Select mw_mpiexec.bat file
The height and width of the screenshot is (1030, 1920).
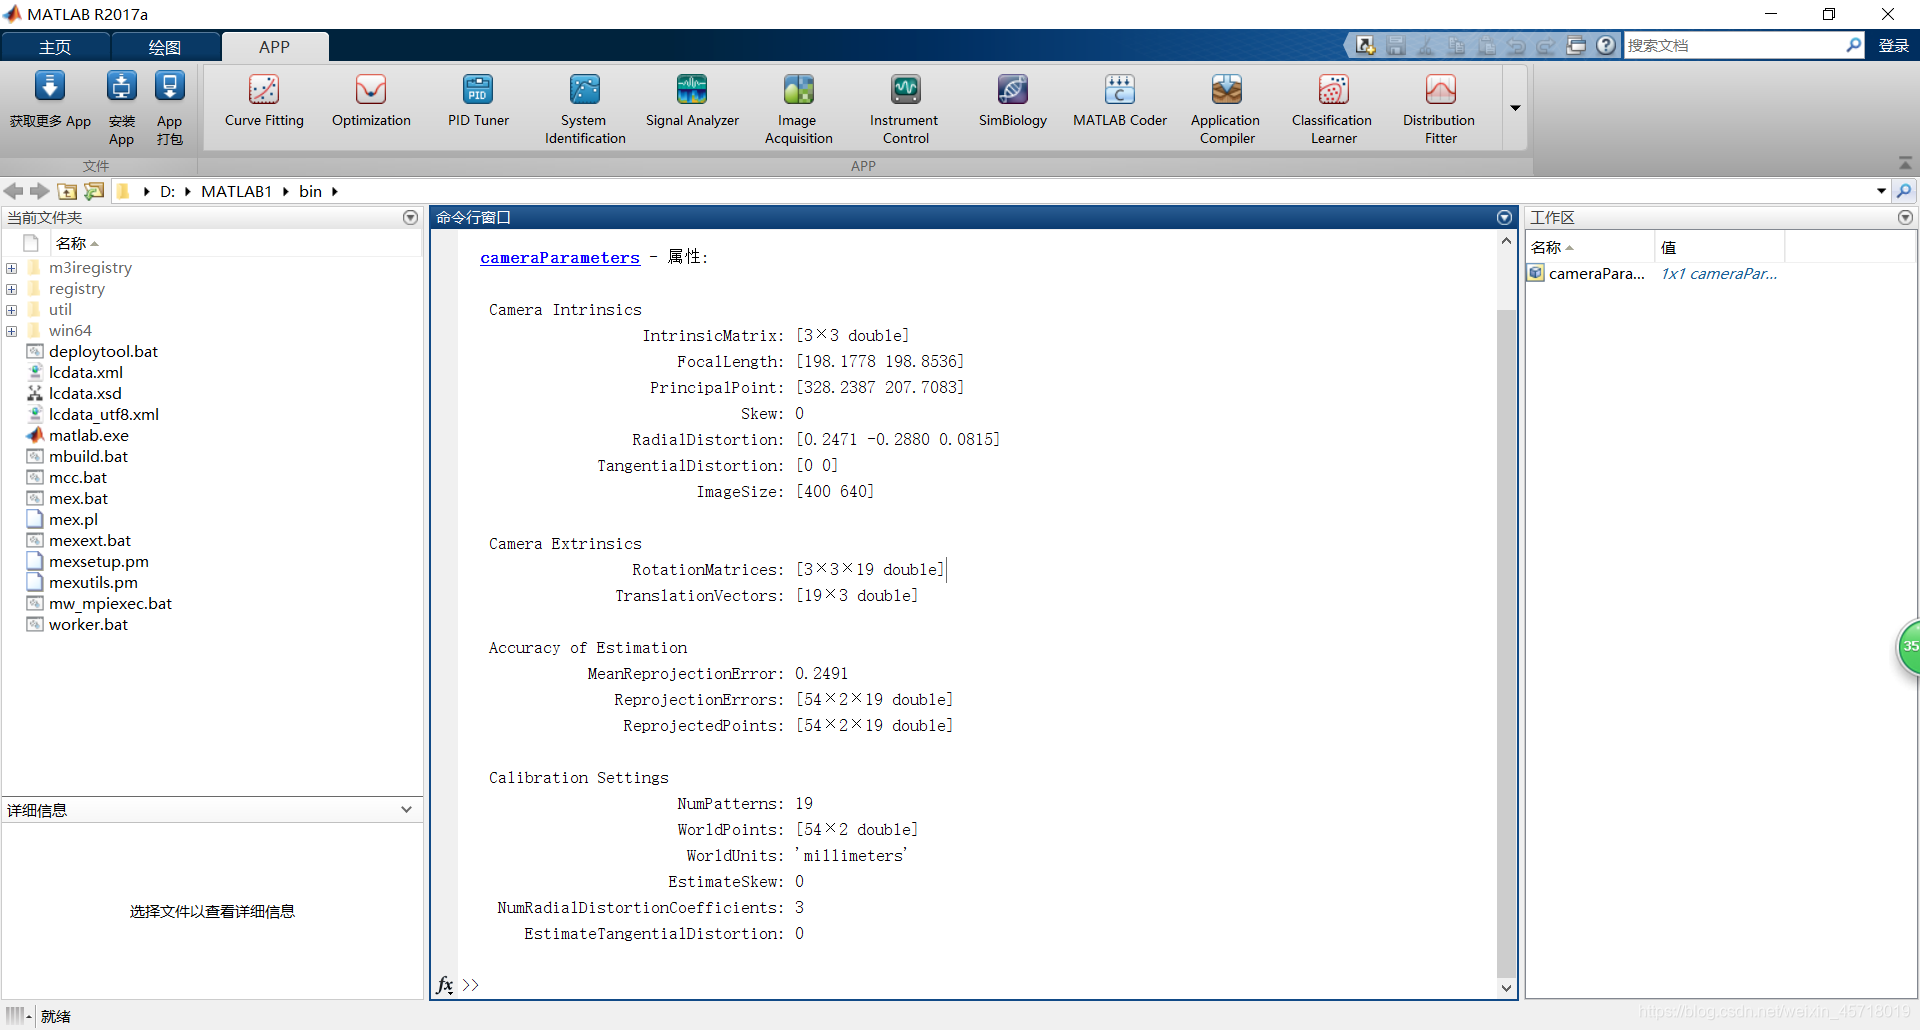click(x=110, y=604)
